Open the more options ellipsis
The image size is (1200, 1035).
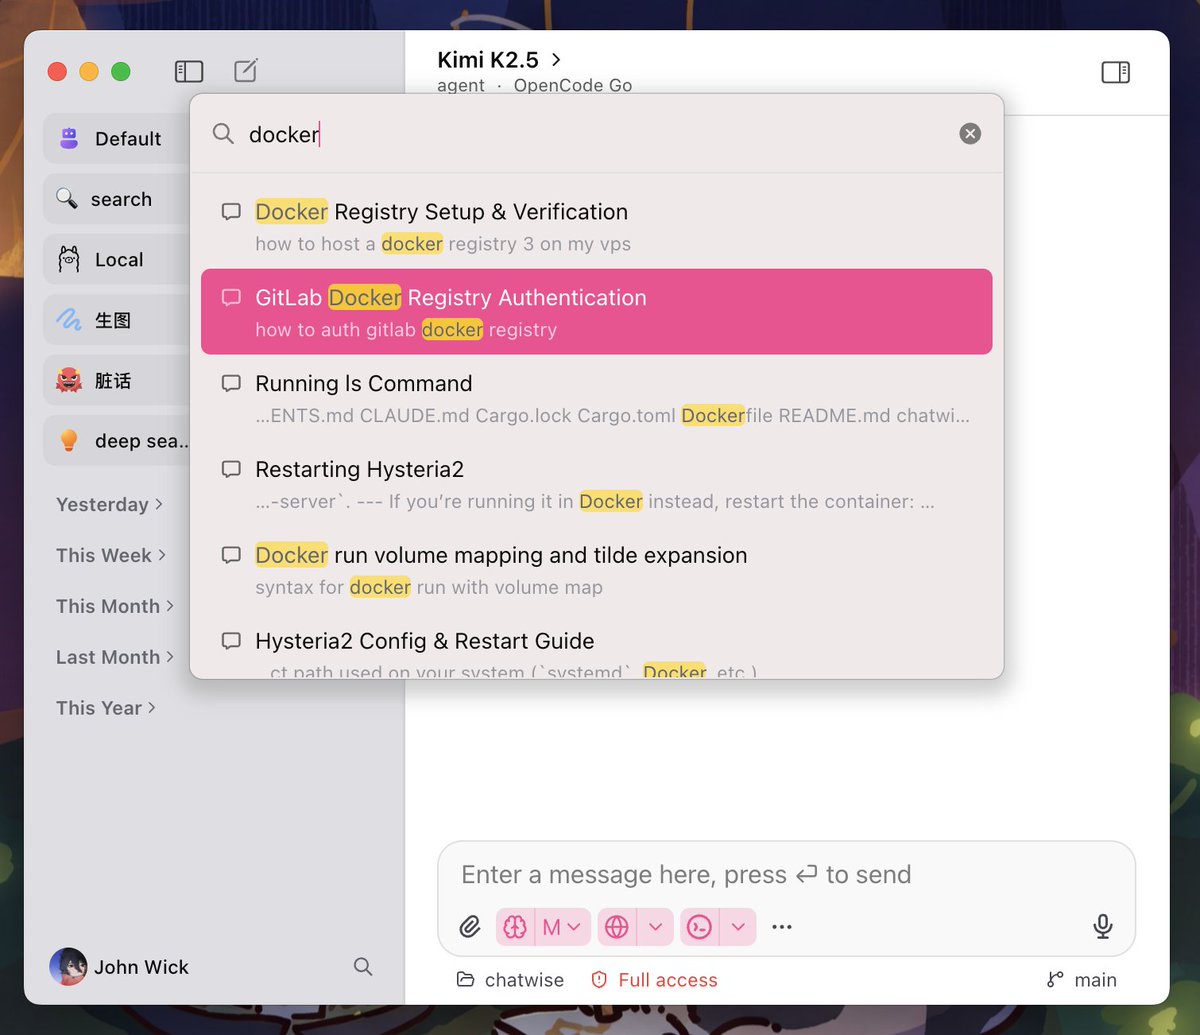(x=782, y=927)
